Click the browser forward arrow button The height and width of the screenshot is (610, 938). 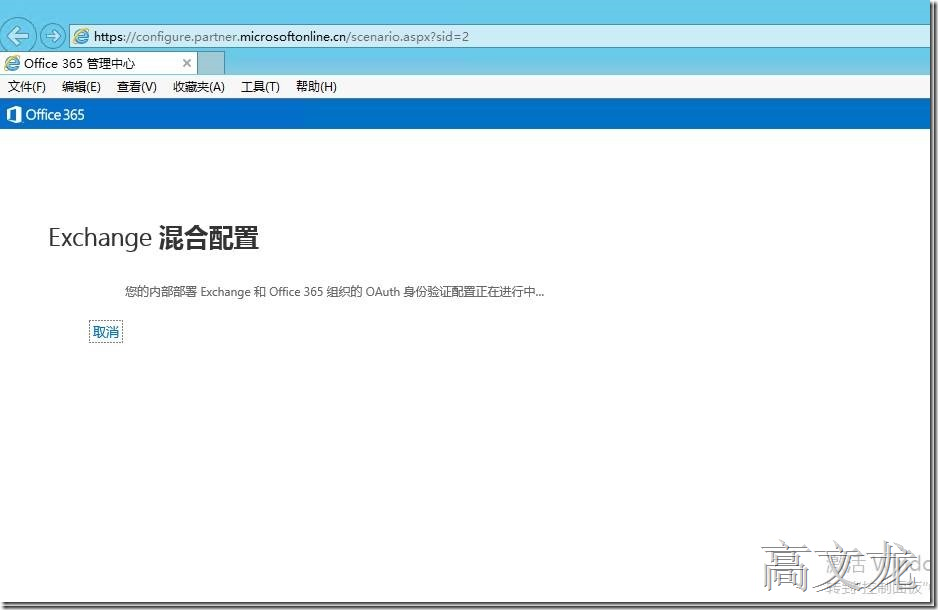53,36
